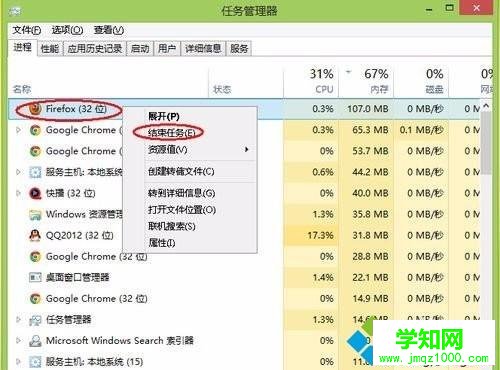Image resolution: width=500 pixels, height=370 pixels.
Task: Open the 文件(F) menu
Action: click(27, 30)
